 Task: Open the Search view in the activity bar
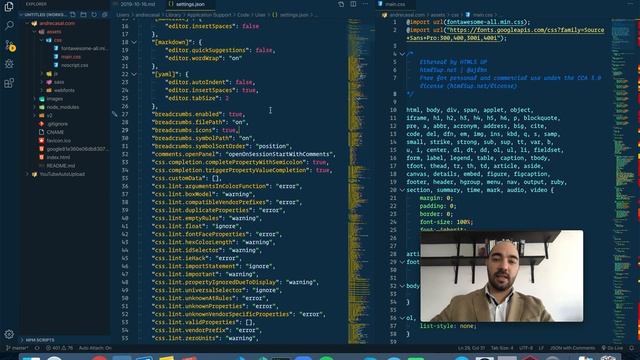(9, 25)
